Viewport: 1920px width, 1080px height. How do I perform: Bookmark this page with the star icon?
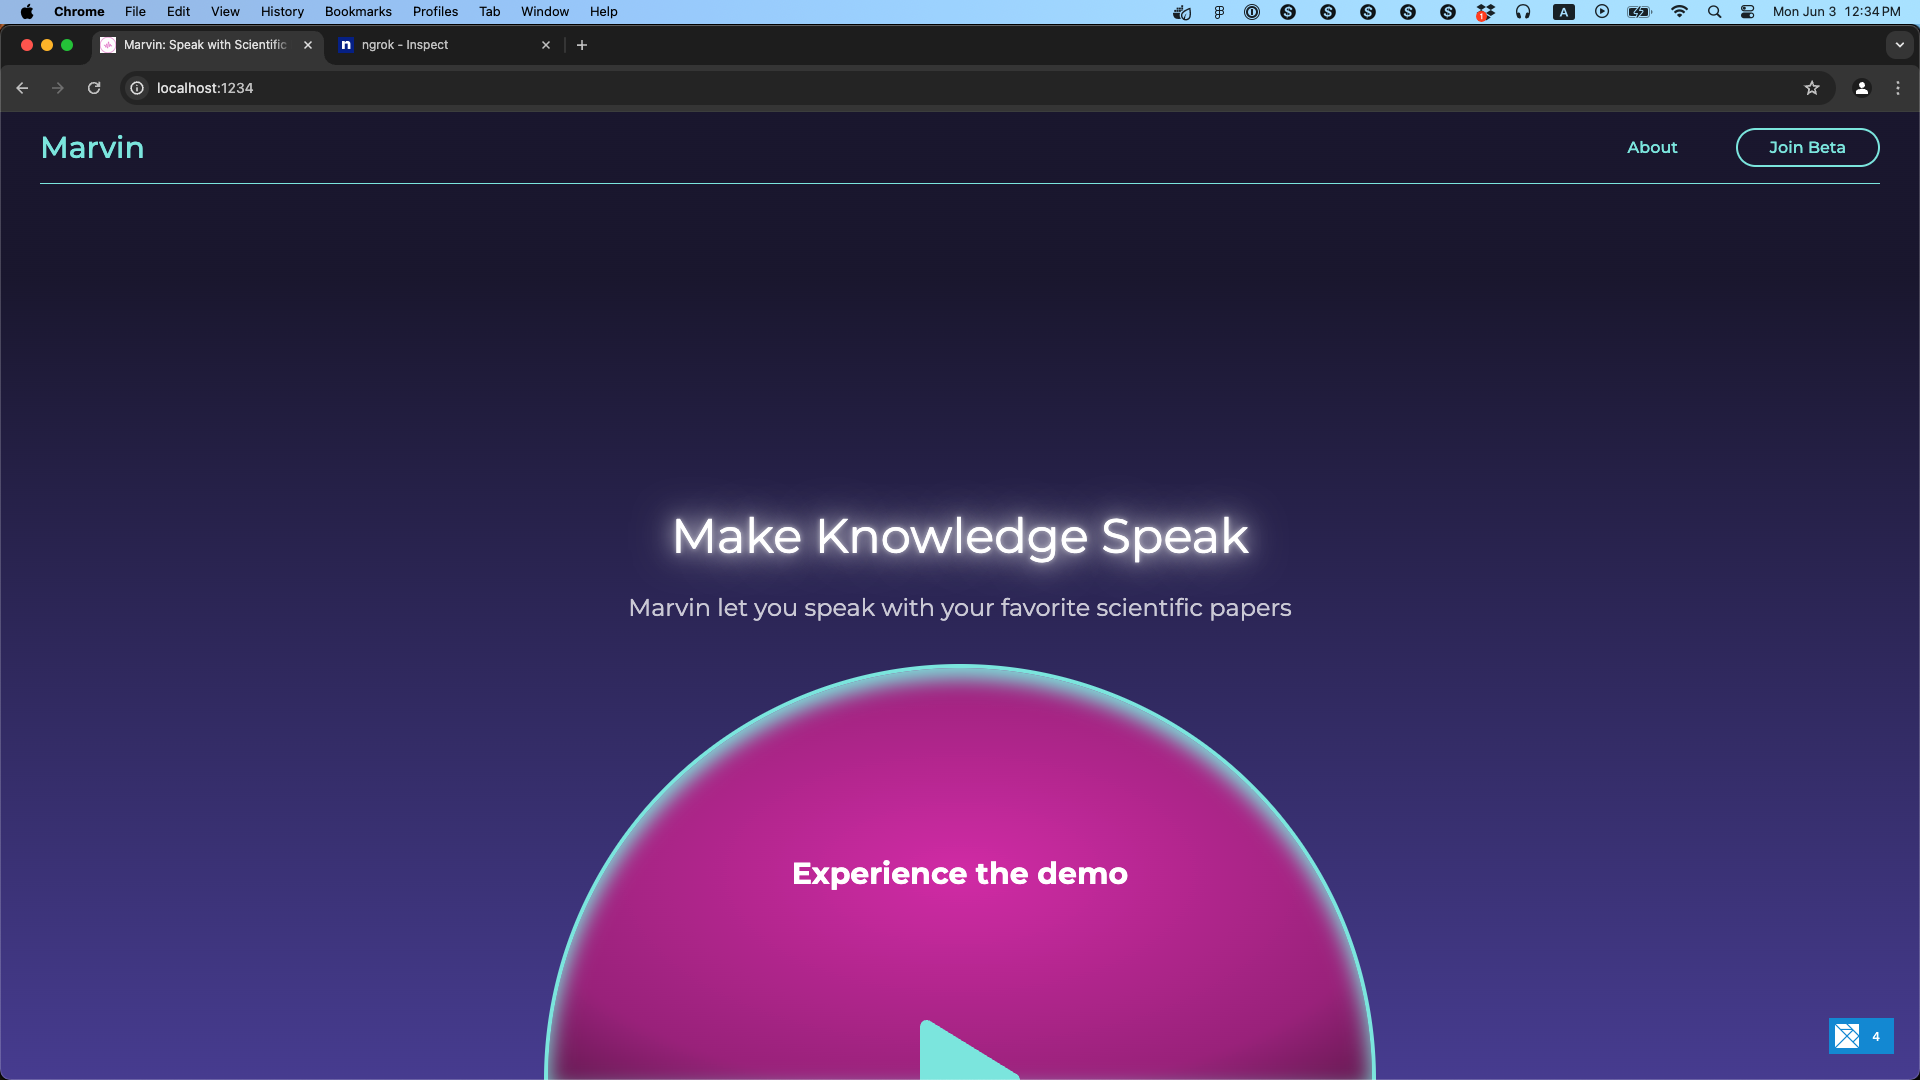coord(1811,88)
